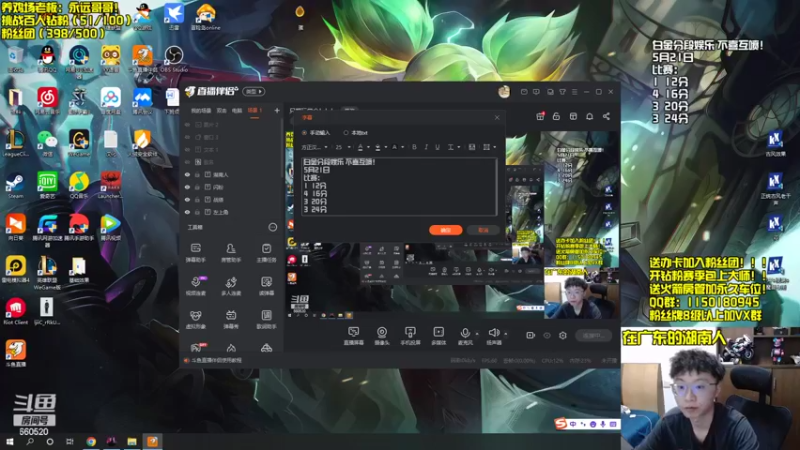The image size is (800, 450).
Task: Click the unlock icon above preview
Action: point(556,116)
